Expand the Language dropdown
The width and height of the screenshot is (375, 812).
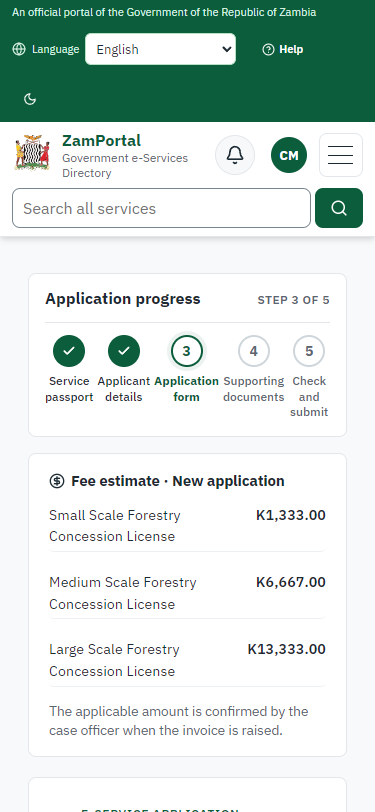pyautogui.click(x=161, y=49)
